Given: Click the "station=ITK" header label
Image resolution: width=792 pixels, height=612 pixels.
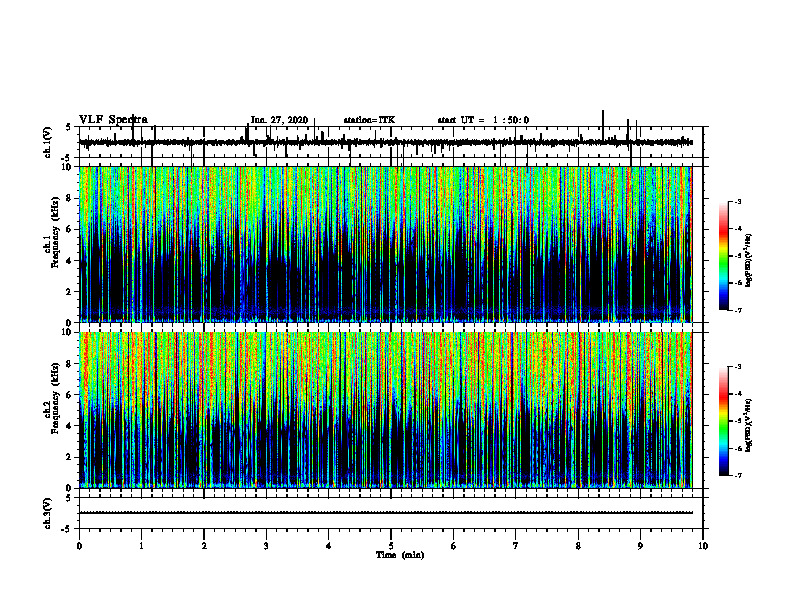Looking at the screenshot, I should [369, 120].
